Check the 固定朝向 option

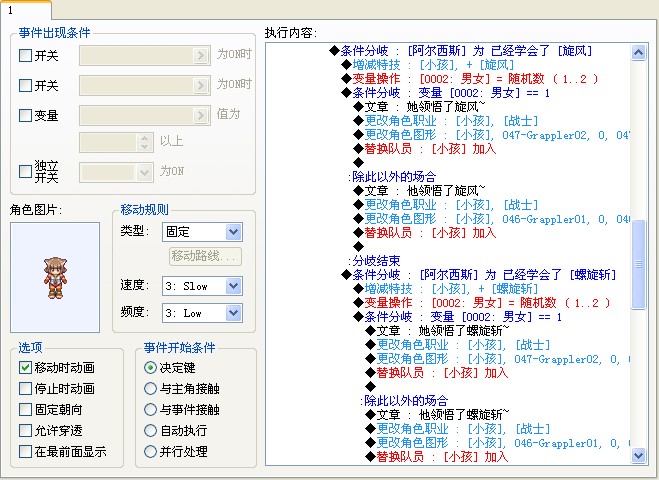26,409
